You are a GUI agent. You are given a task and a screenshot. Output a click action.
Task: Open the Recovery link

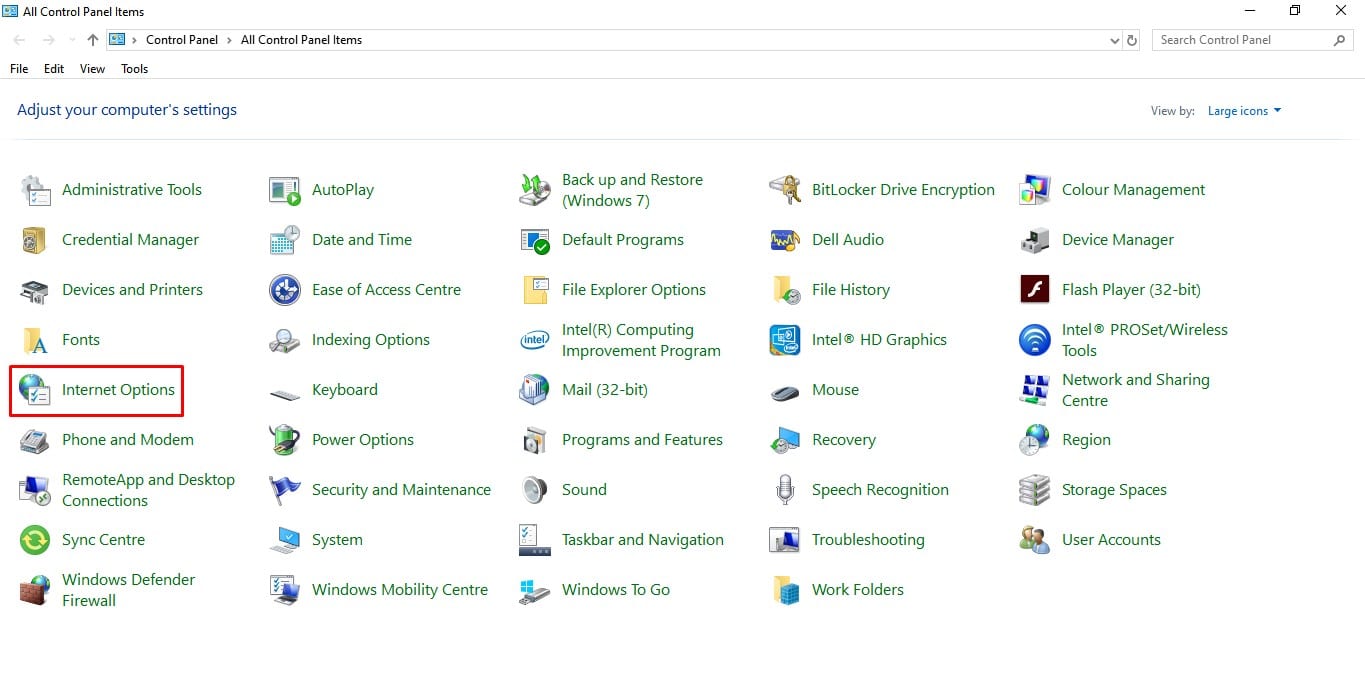(843, 440)
